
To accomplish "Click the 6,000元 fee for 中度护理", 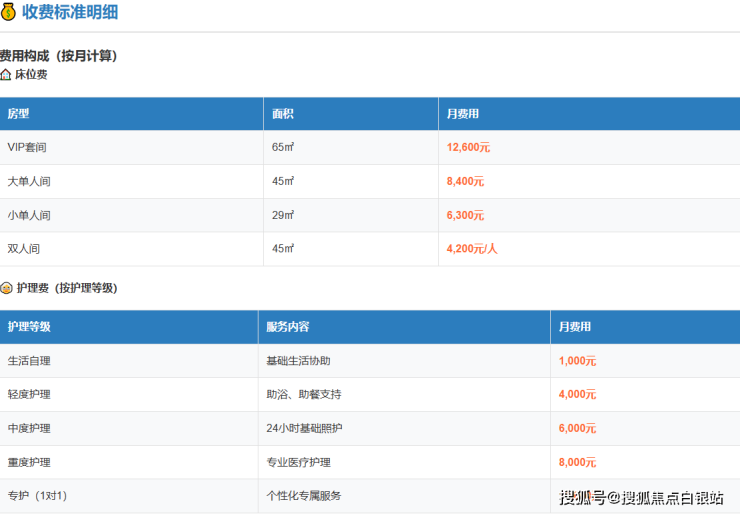I will pos(577,429).
